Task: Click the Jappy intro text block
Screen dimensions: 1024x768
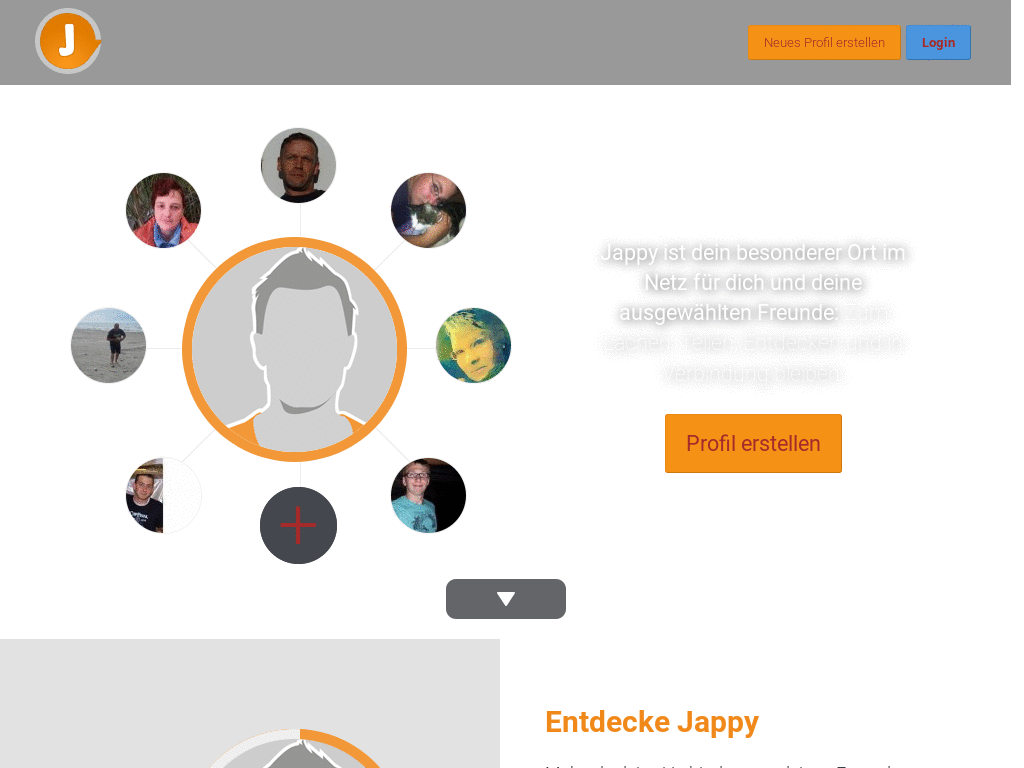Action: (x=753, y=313)
